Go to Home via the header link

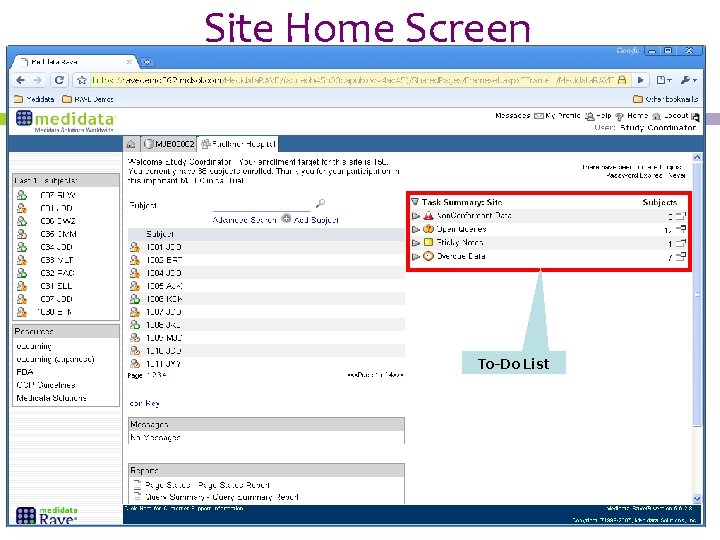(637, 115)
